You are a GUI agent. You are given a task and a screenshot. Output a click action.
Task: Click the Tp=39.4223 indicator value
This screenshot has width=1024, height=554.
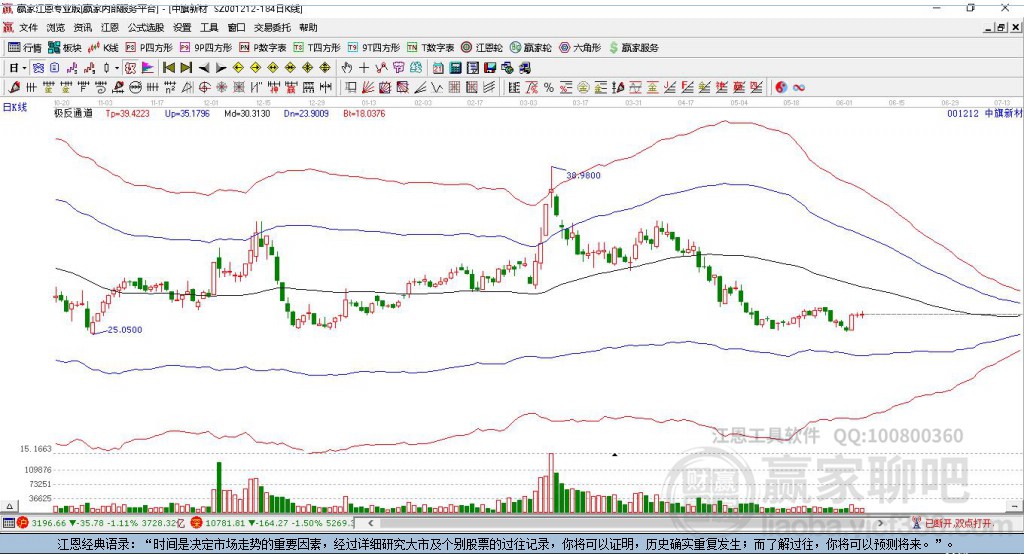point(127,113)
